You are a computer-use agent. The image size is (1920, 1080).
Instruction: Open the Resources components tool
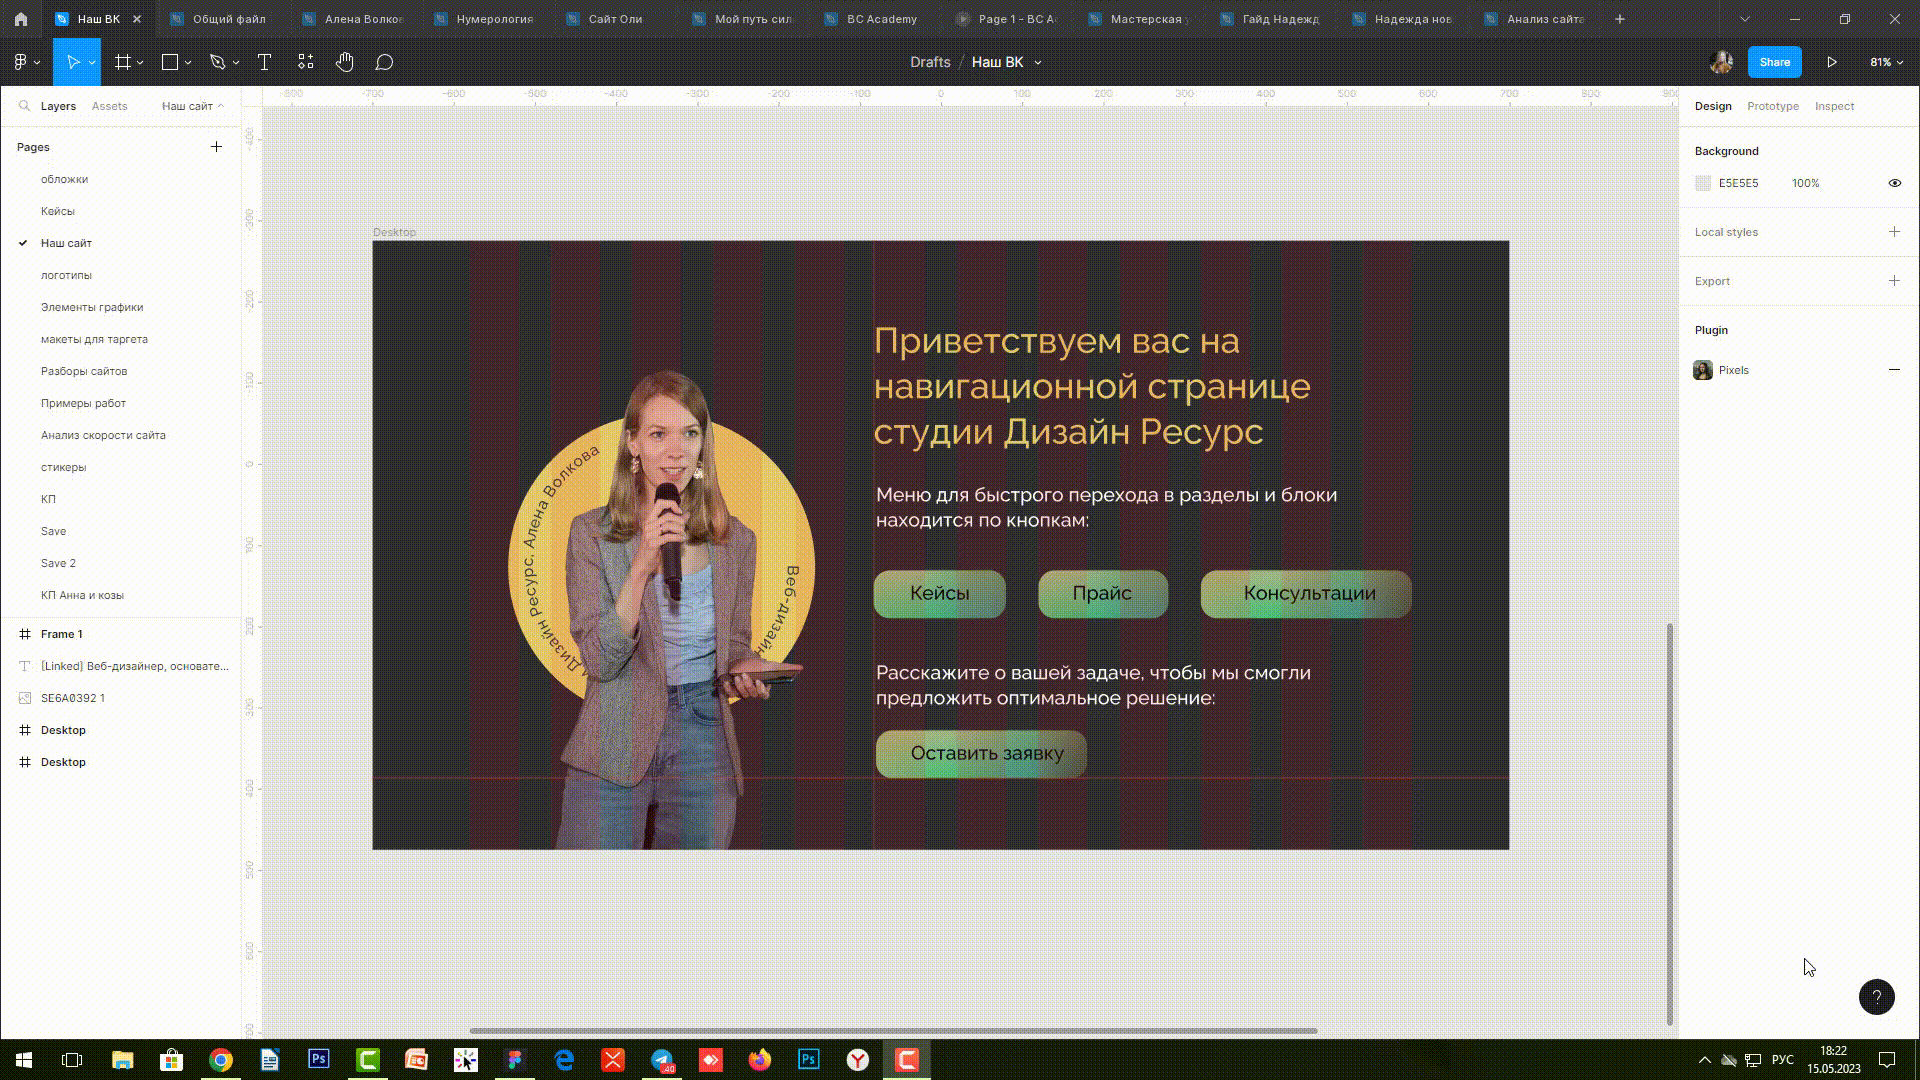305,62
